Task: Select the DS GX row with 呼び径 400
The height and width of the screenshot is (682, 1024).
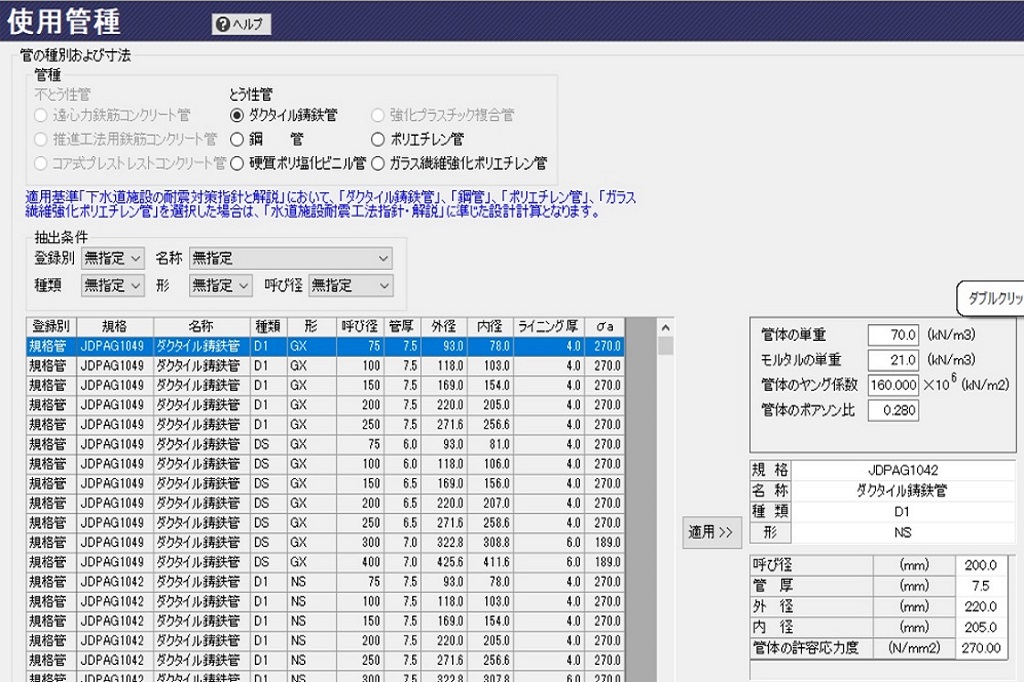Action: (325, 562)
